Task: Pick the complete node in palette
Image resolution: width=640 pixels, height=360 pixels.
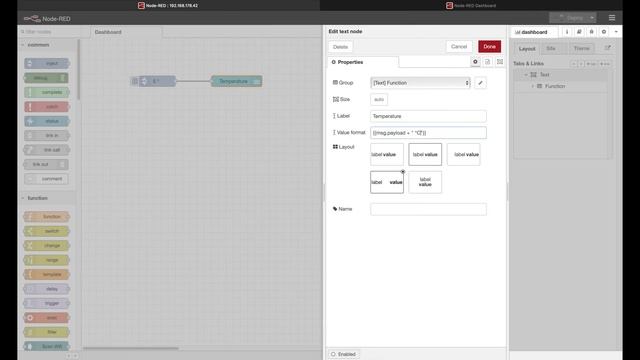Action: [x=46, y=92]
